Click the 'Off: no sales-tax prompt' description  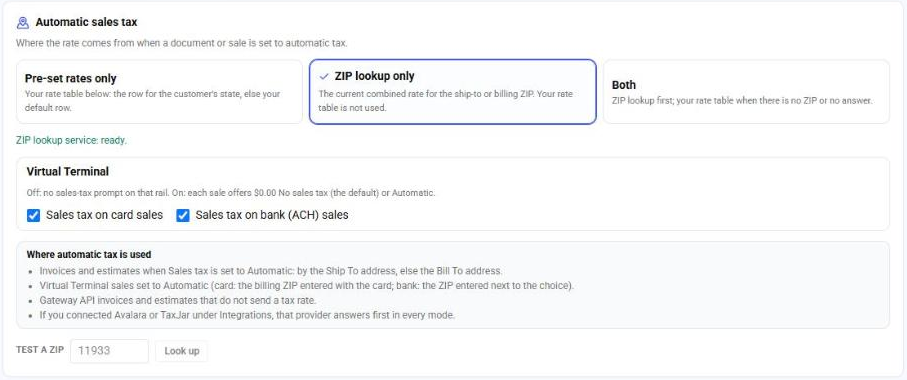231,193
